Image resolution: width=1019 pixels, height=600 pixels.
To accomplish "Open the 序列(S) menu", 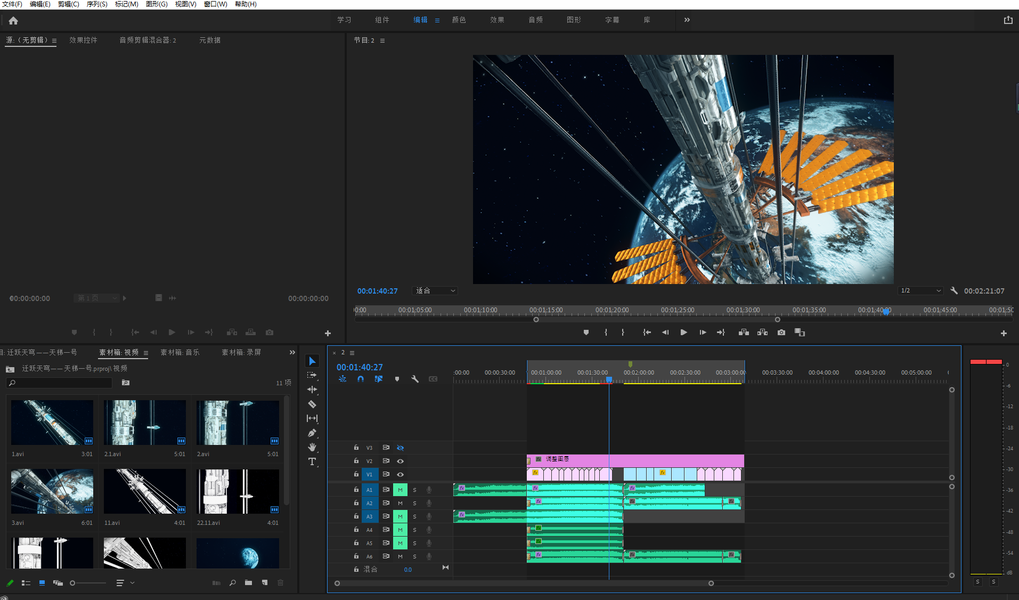I will pyautogui.click(x=97, y=4).
